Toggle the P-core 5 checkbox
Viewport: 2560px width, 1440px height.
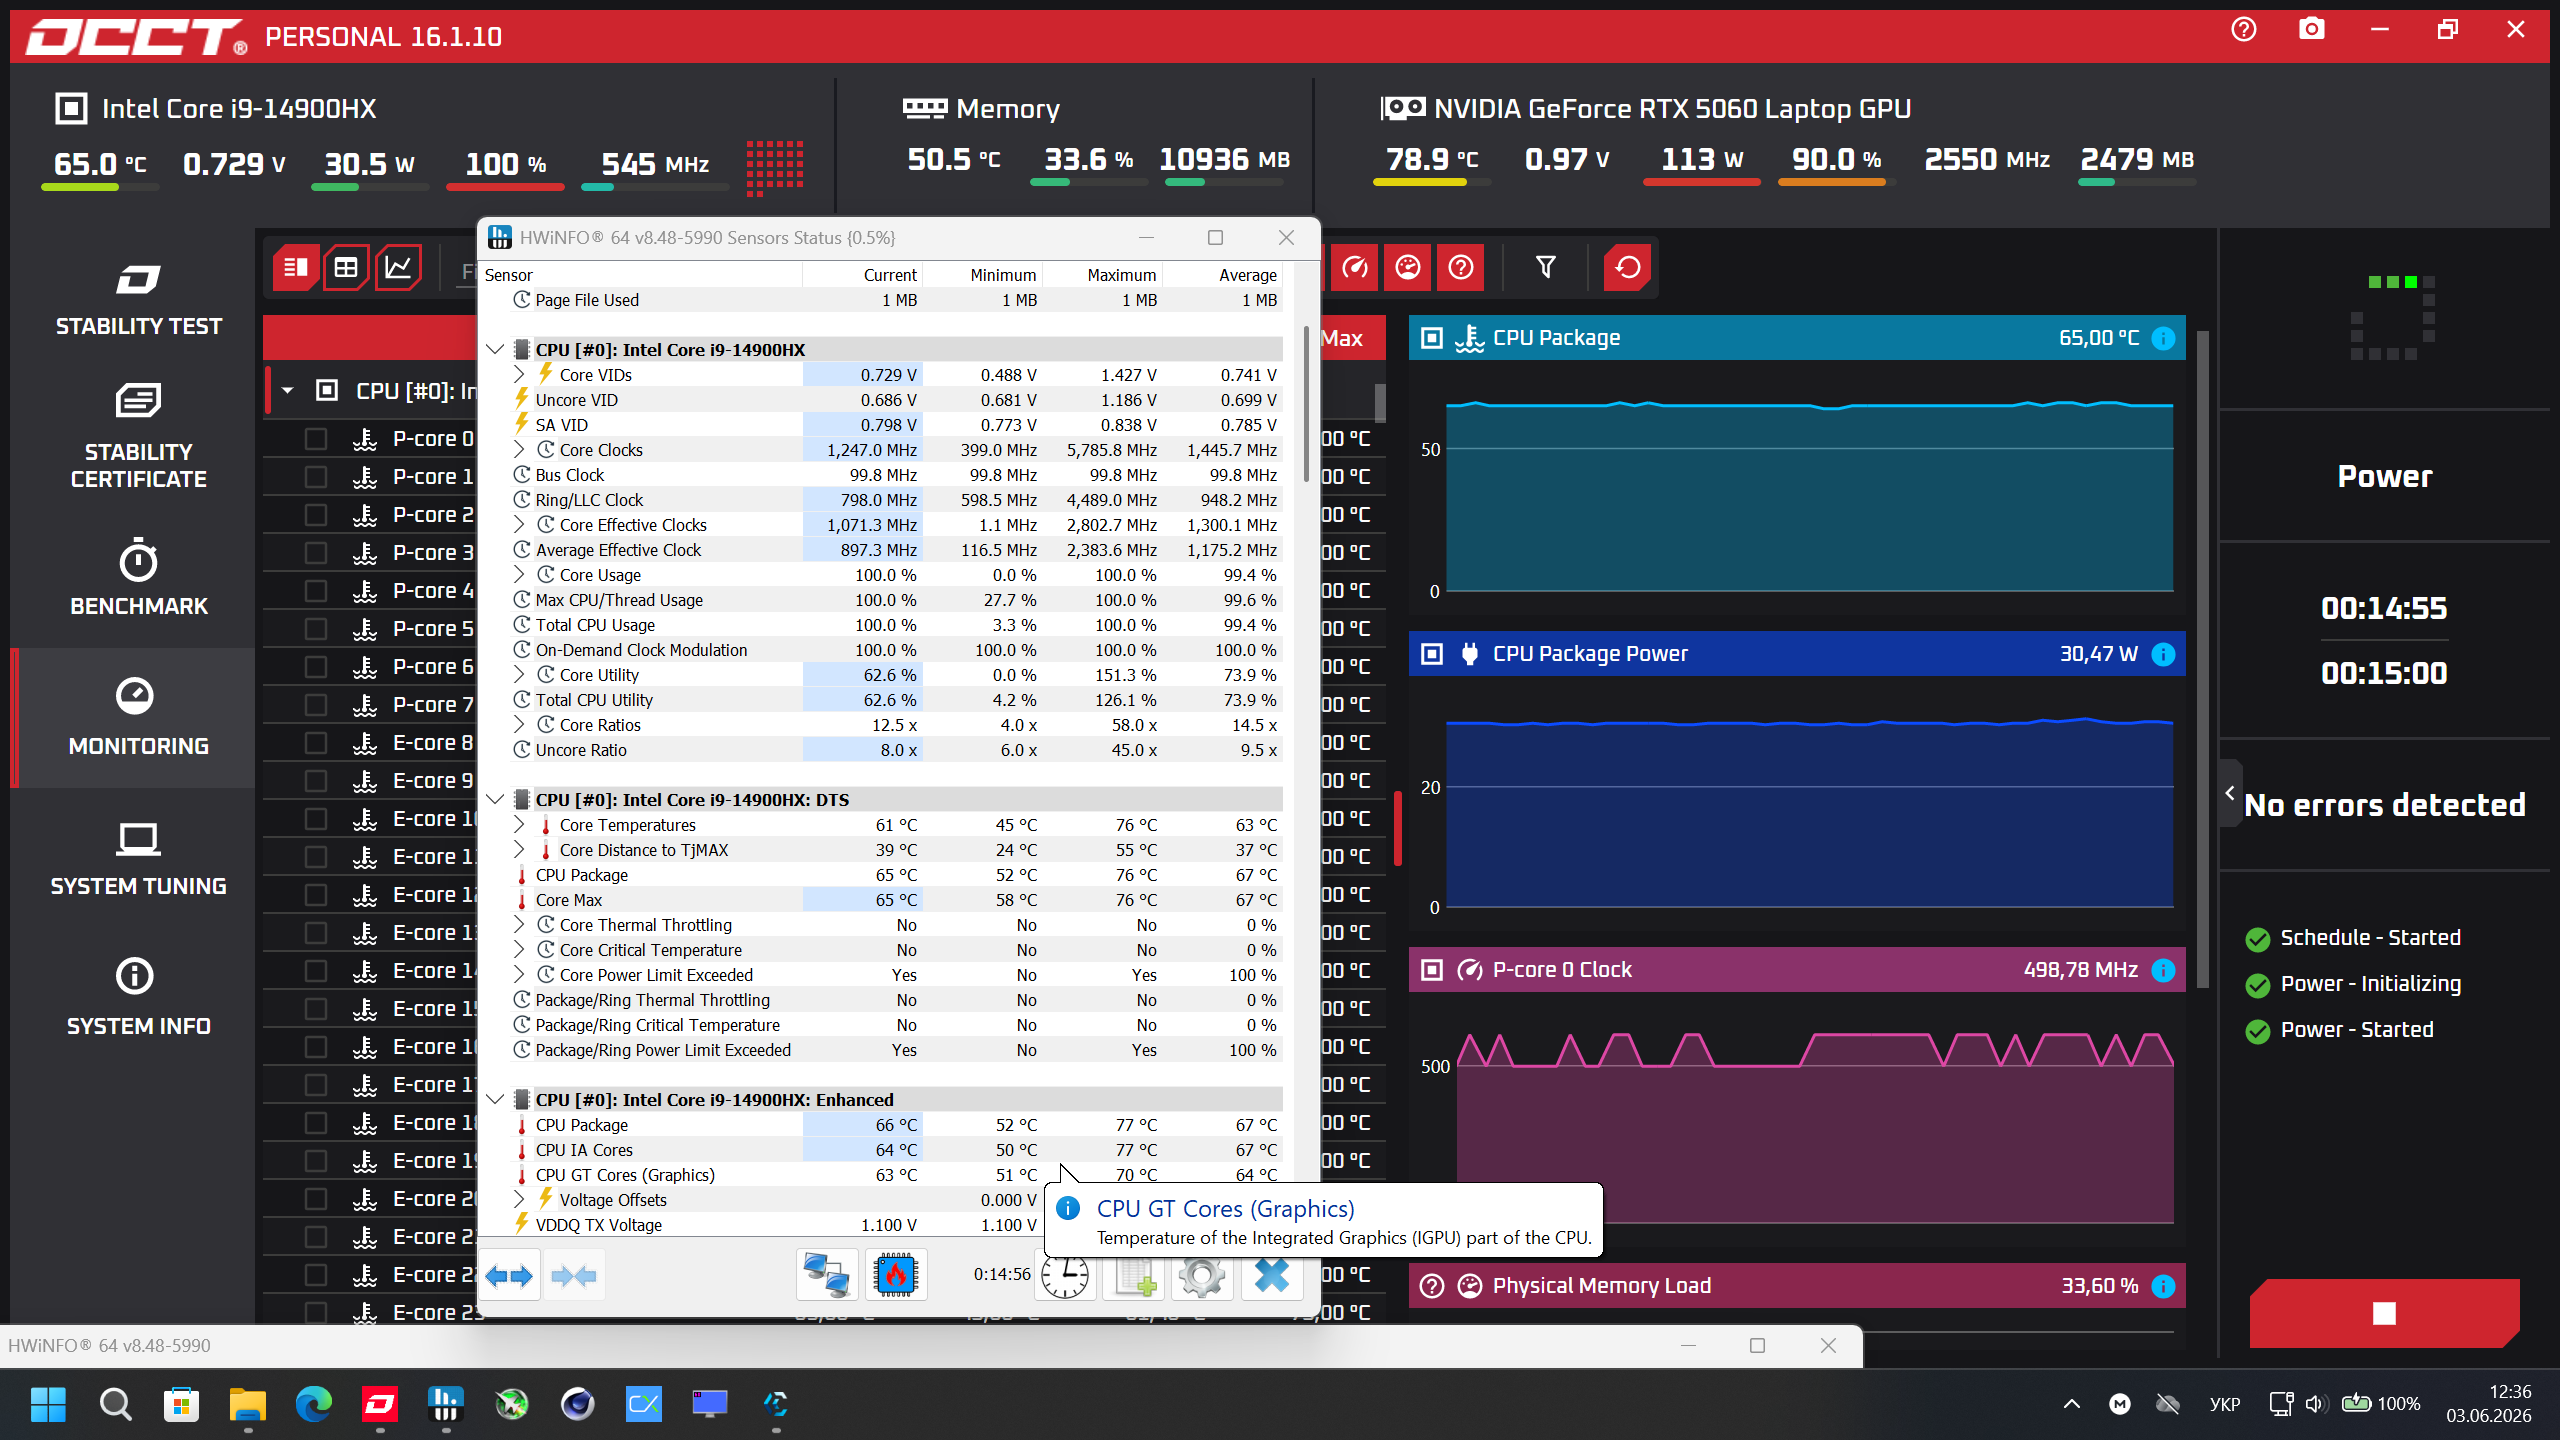coord(316,629)
